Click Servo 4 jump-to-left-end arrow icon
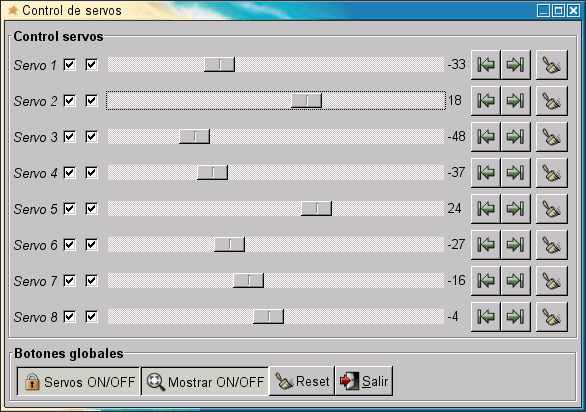Image resolution: width=586 pixels, height=412 pixels. (485, 173)
